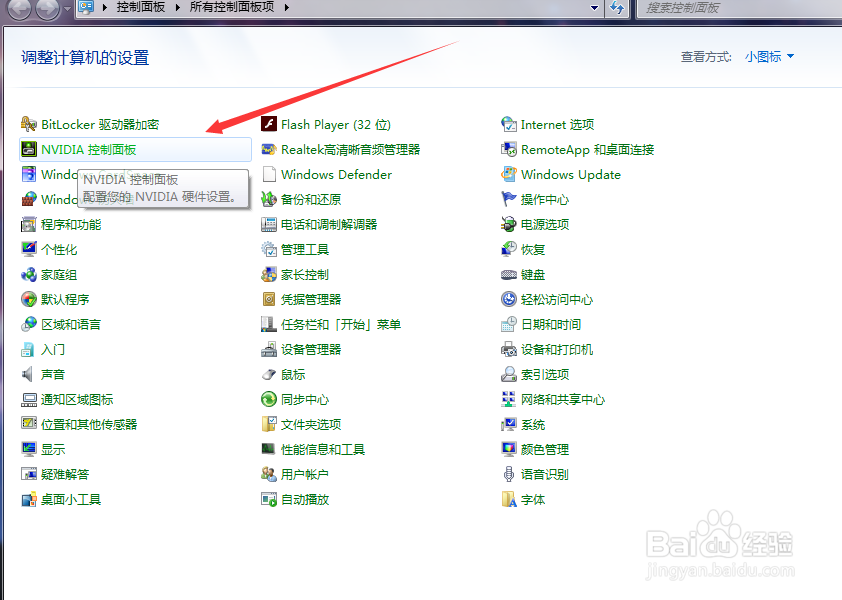The width and height of the screenshot is (842, 600).
Task: Click the 备份和还原 icon
Action: pos(268,199)
